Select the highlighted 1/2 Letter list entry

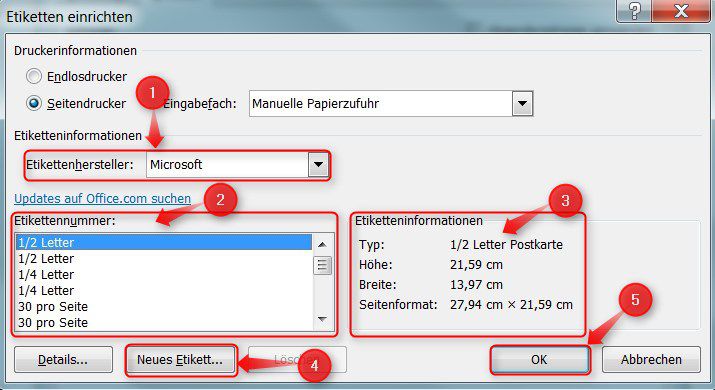[164, 242]
